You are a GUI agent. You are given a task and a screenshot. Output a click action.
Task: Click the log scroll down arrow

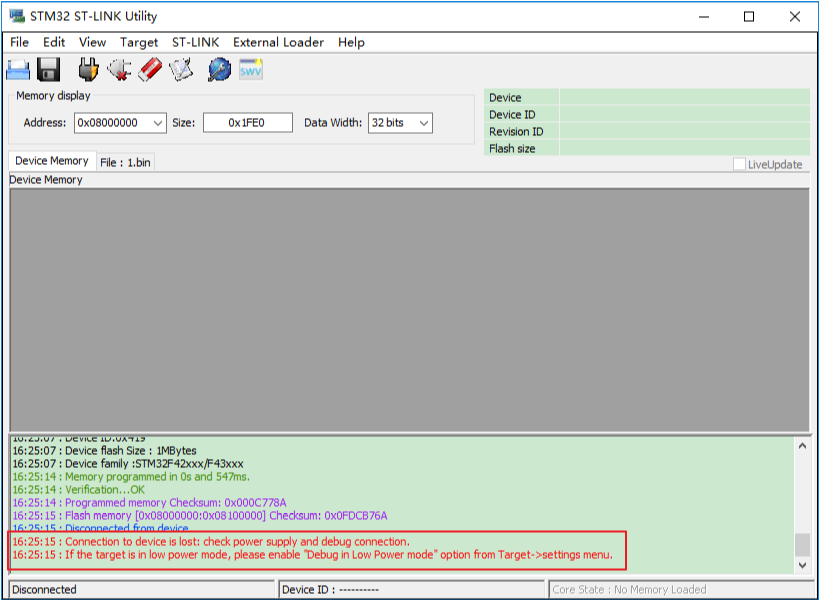coord(802,565)
